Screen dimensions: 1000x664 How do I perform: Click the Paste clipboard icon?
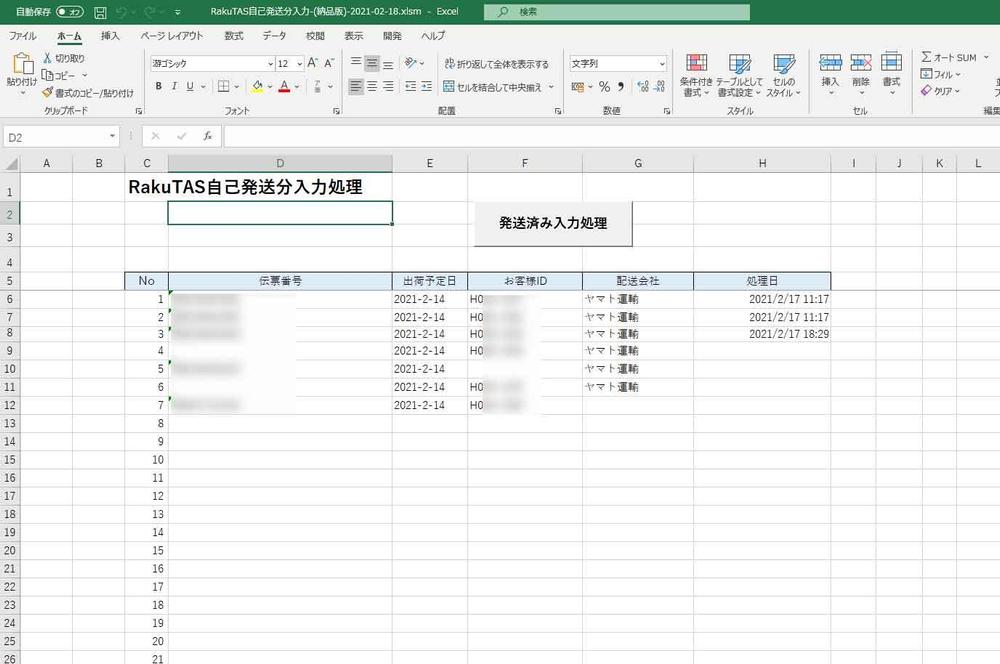tap(23, 64)
